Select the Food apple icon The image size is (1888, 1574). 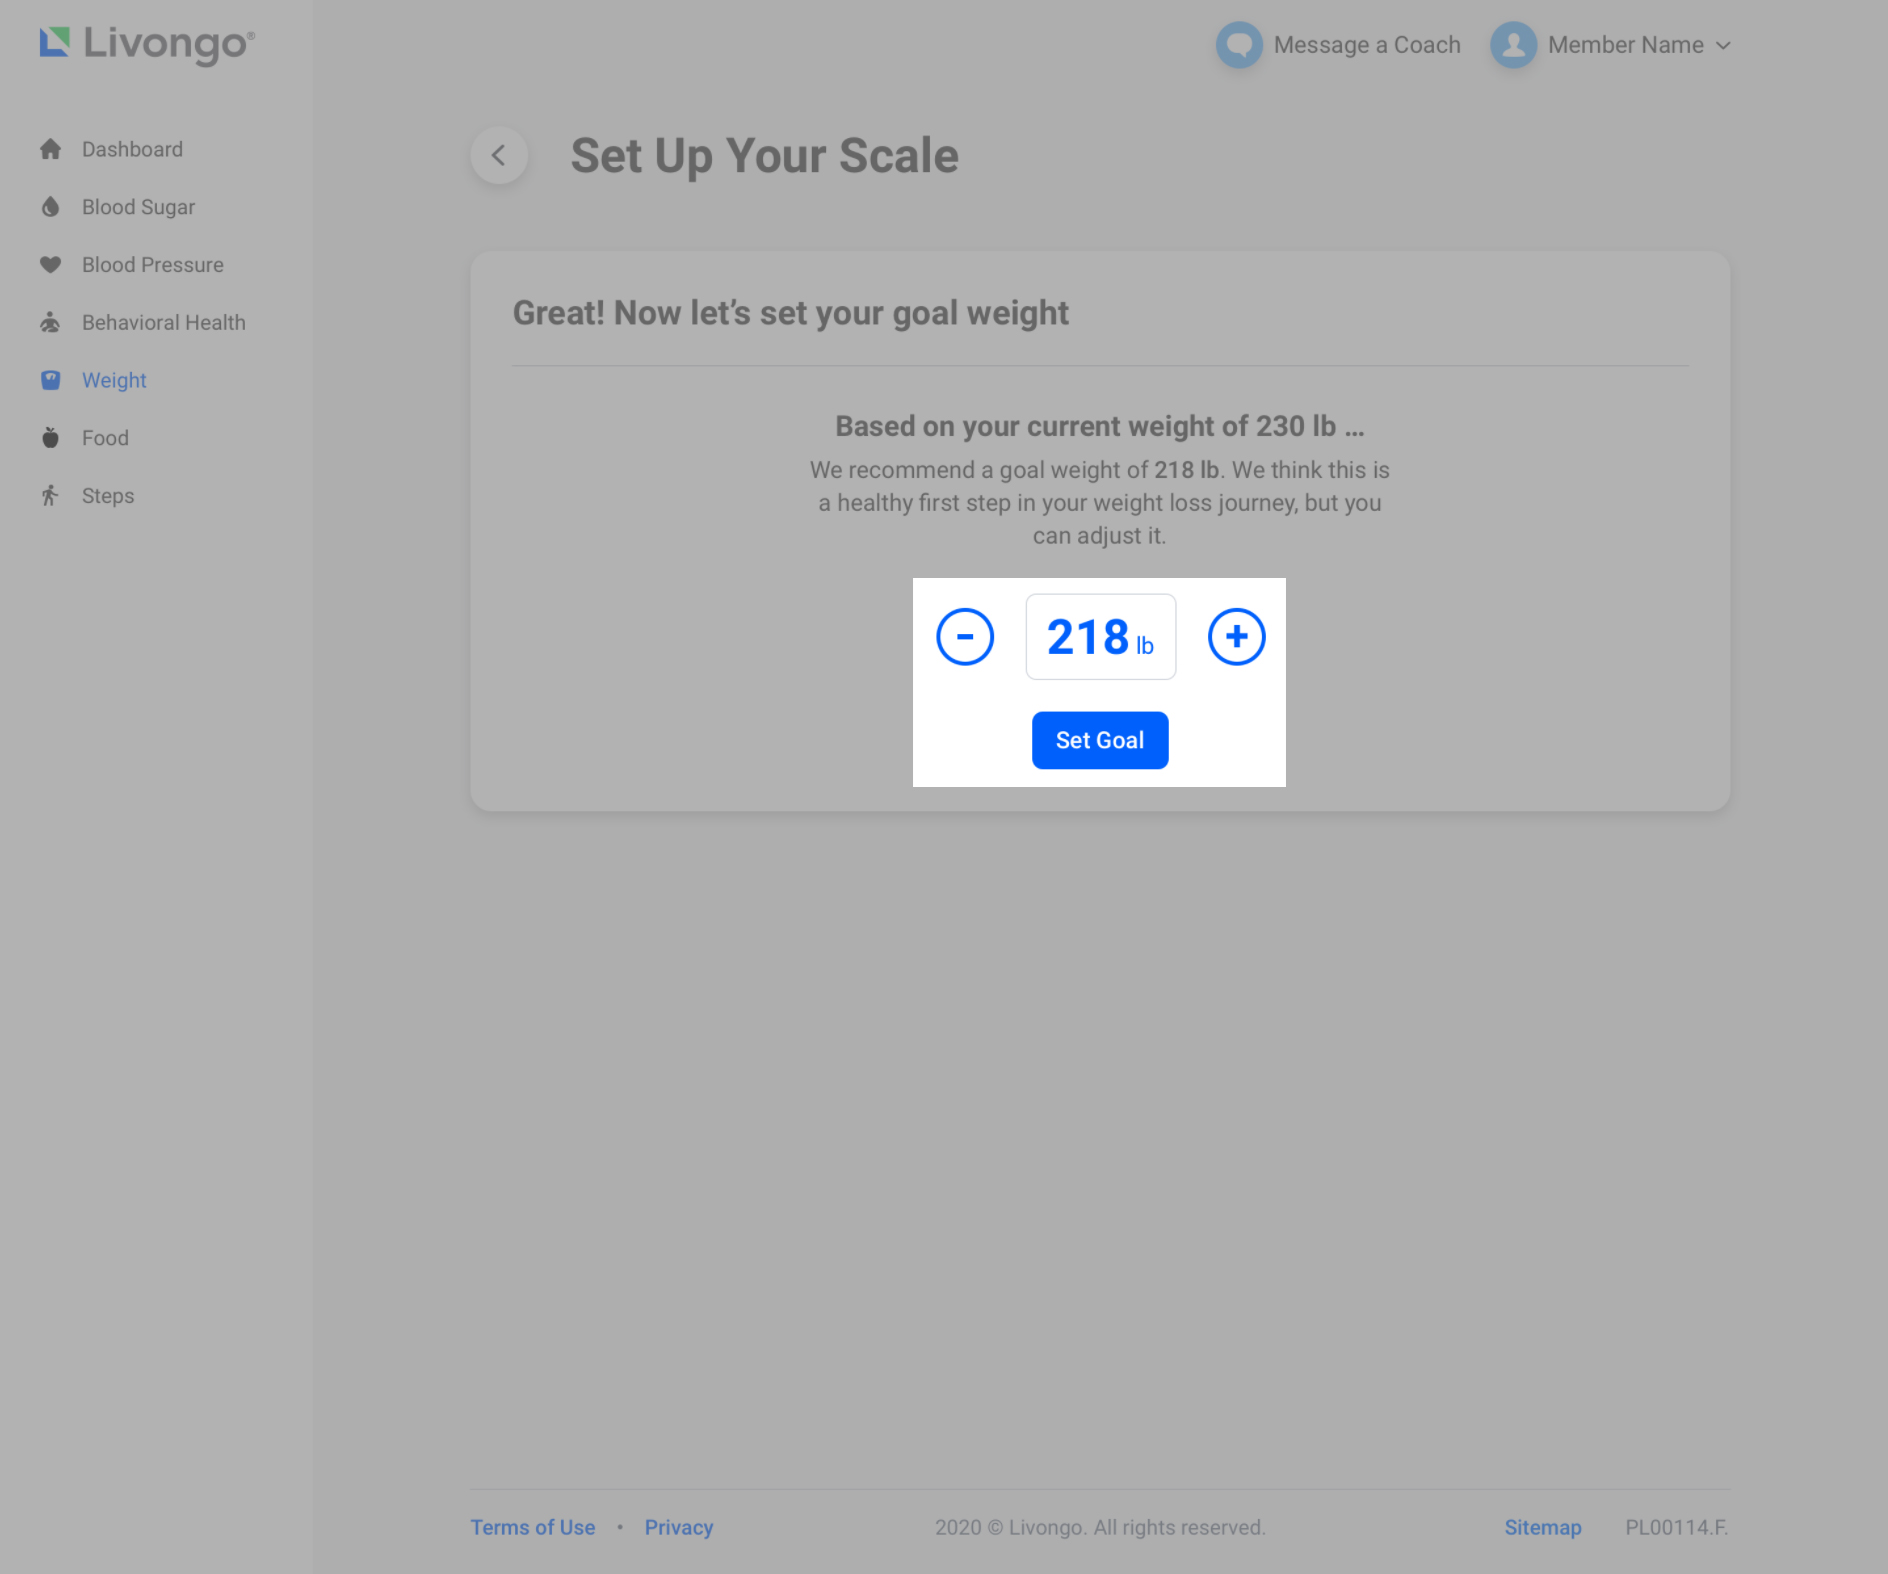[50, 437]
